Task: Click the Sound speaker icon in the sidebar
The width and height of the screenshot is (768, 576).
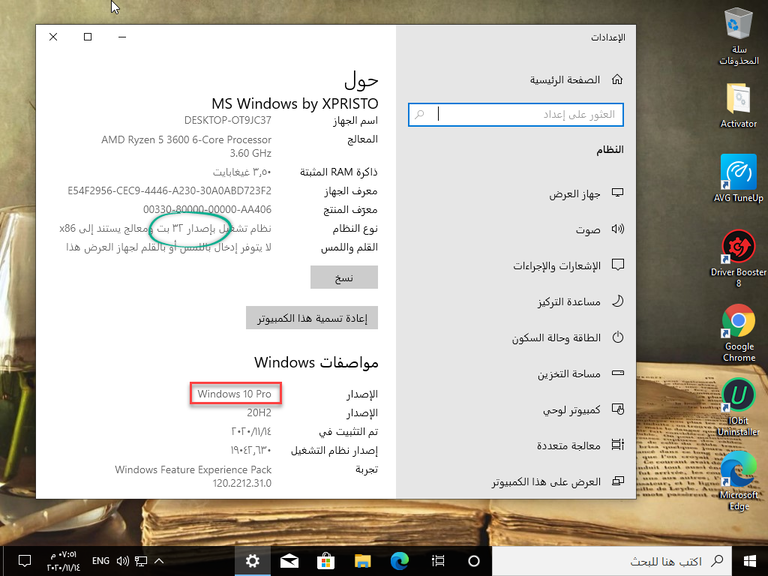Action: pyautogui.click(x=618, y=229)
